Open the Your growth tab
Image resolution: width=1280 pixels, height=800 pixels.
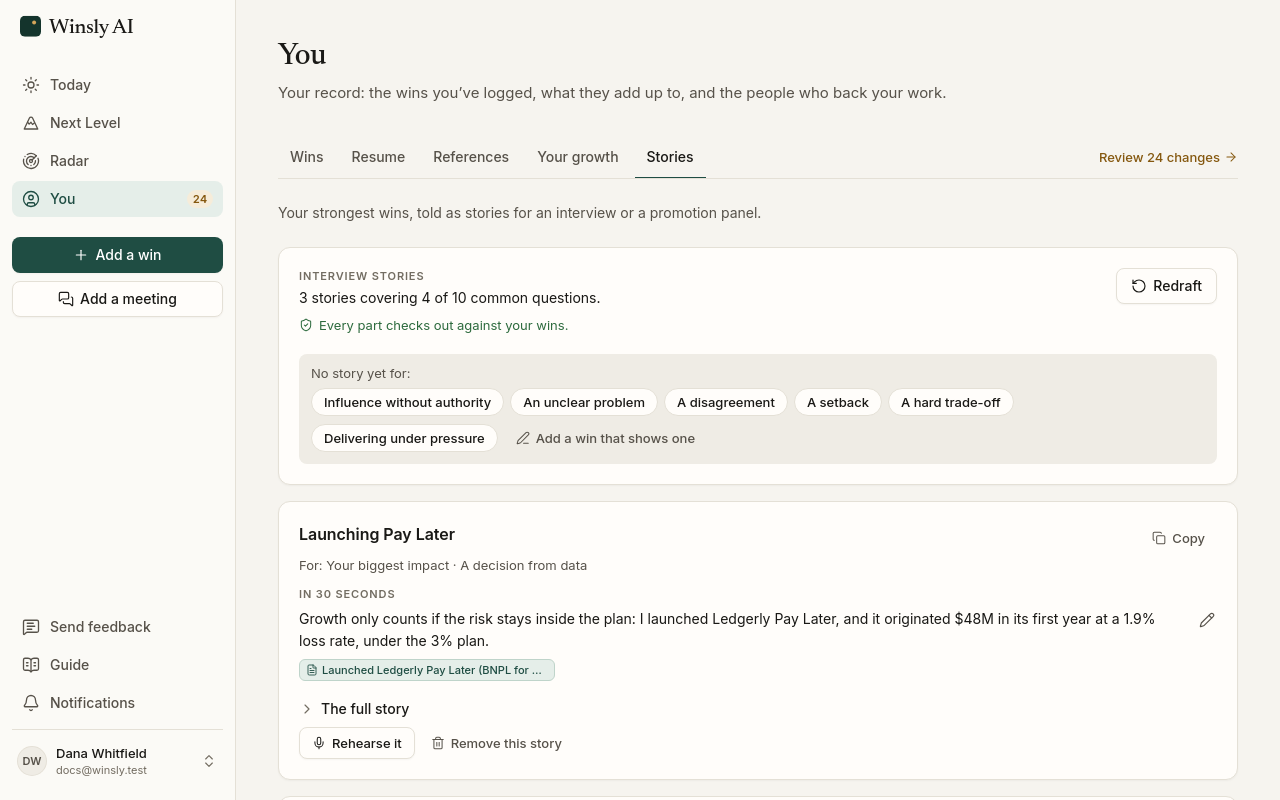click(578, 157)
